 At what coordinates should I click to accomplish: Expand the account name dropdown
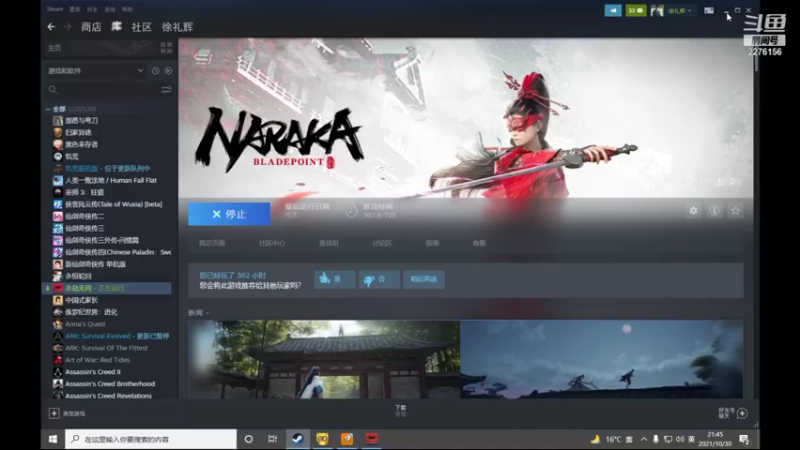click(x=680, y=11)
